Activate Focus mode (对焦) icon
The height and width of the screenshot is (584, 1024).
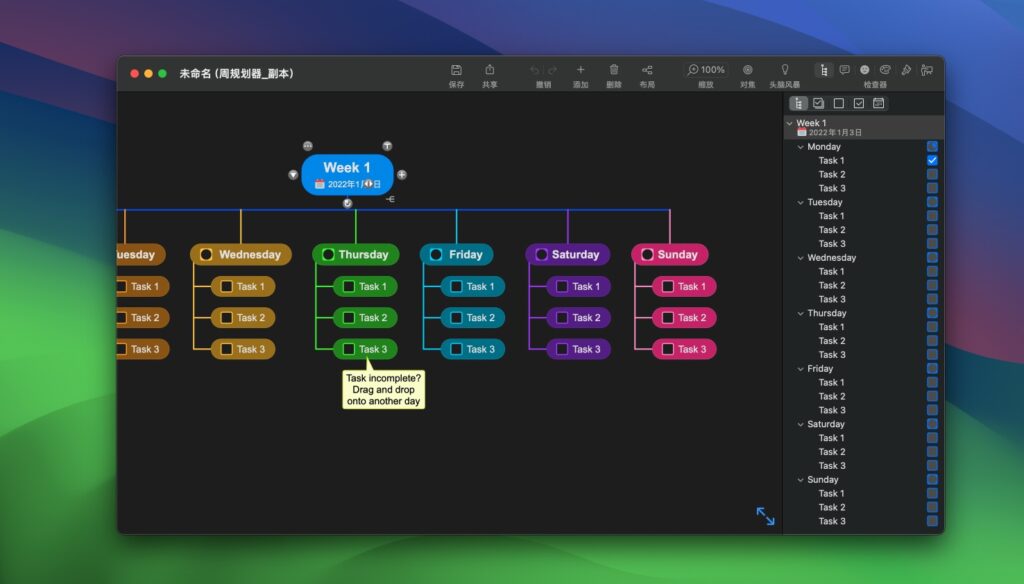[748, 70]
